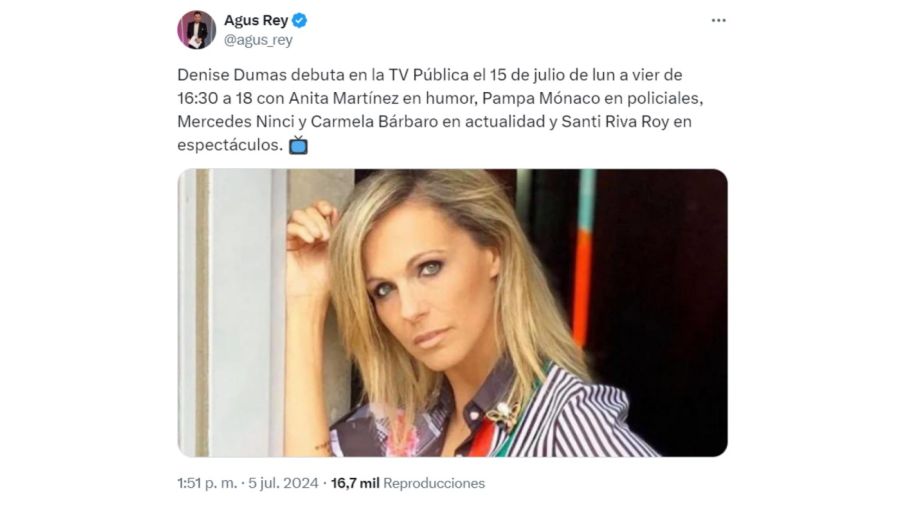
Task: Click the television emoji ending the tweet
Action: pos(298,145)
